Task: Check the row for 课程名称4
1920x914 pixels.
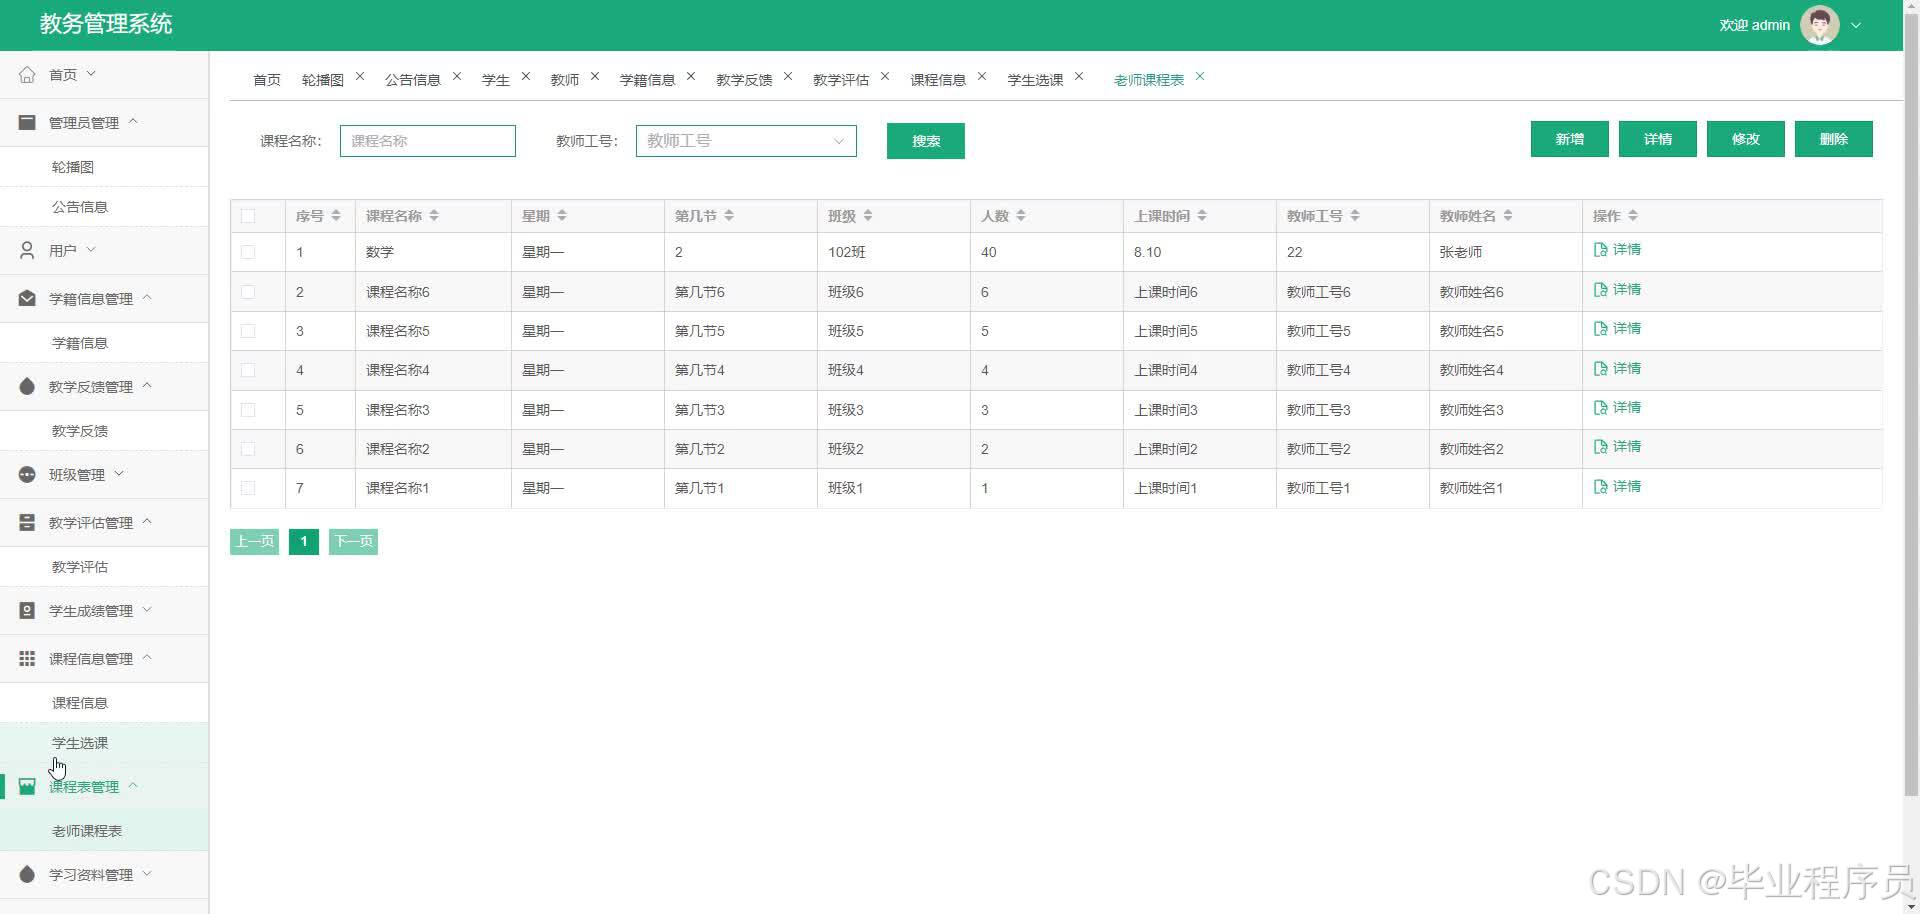Action: [x=248, y=370]
